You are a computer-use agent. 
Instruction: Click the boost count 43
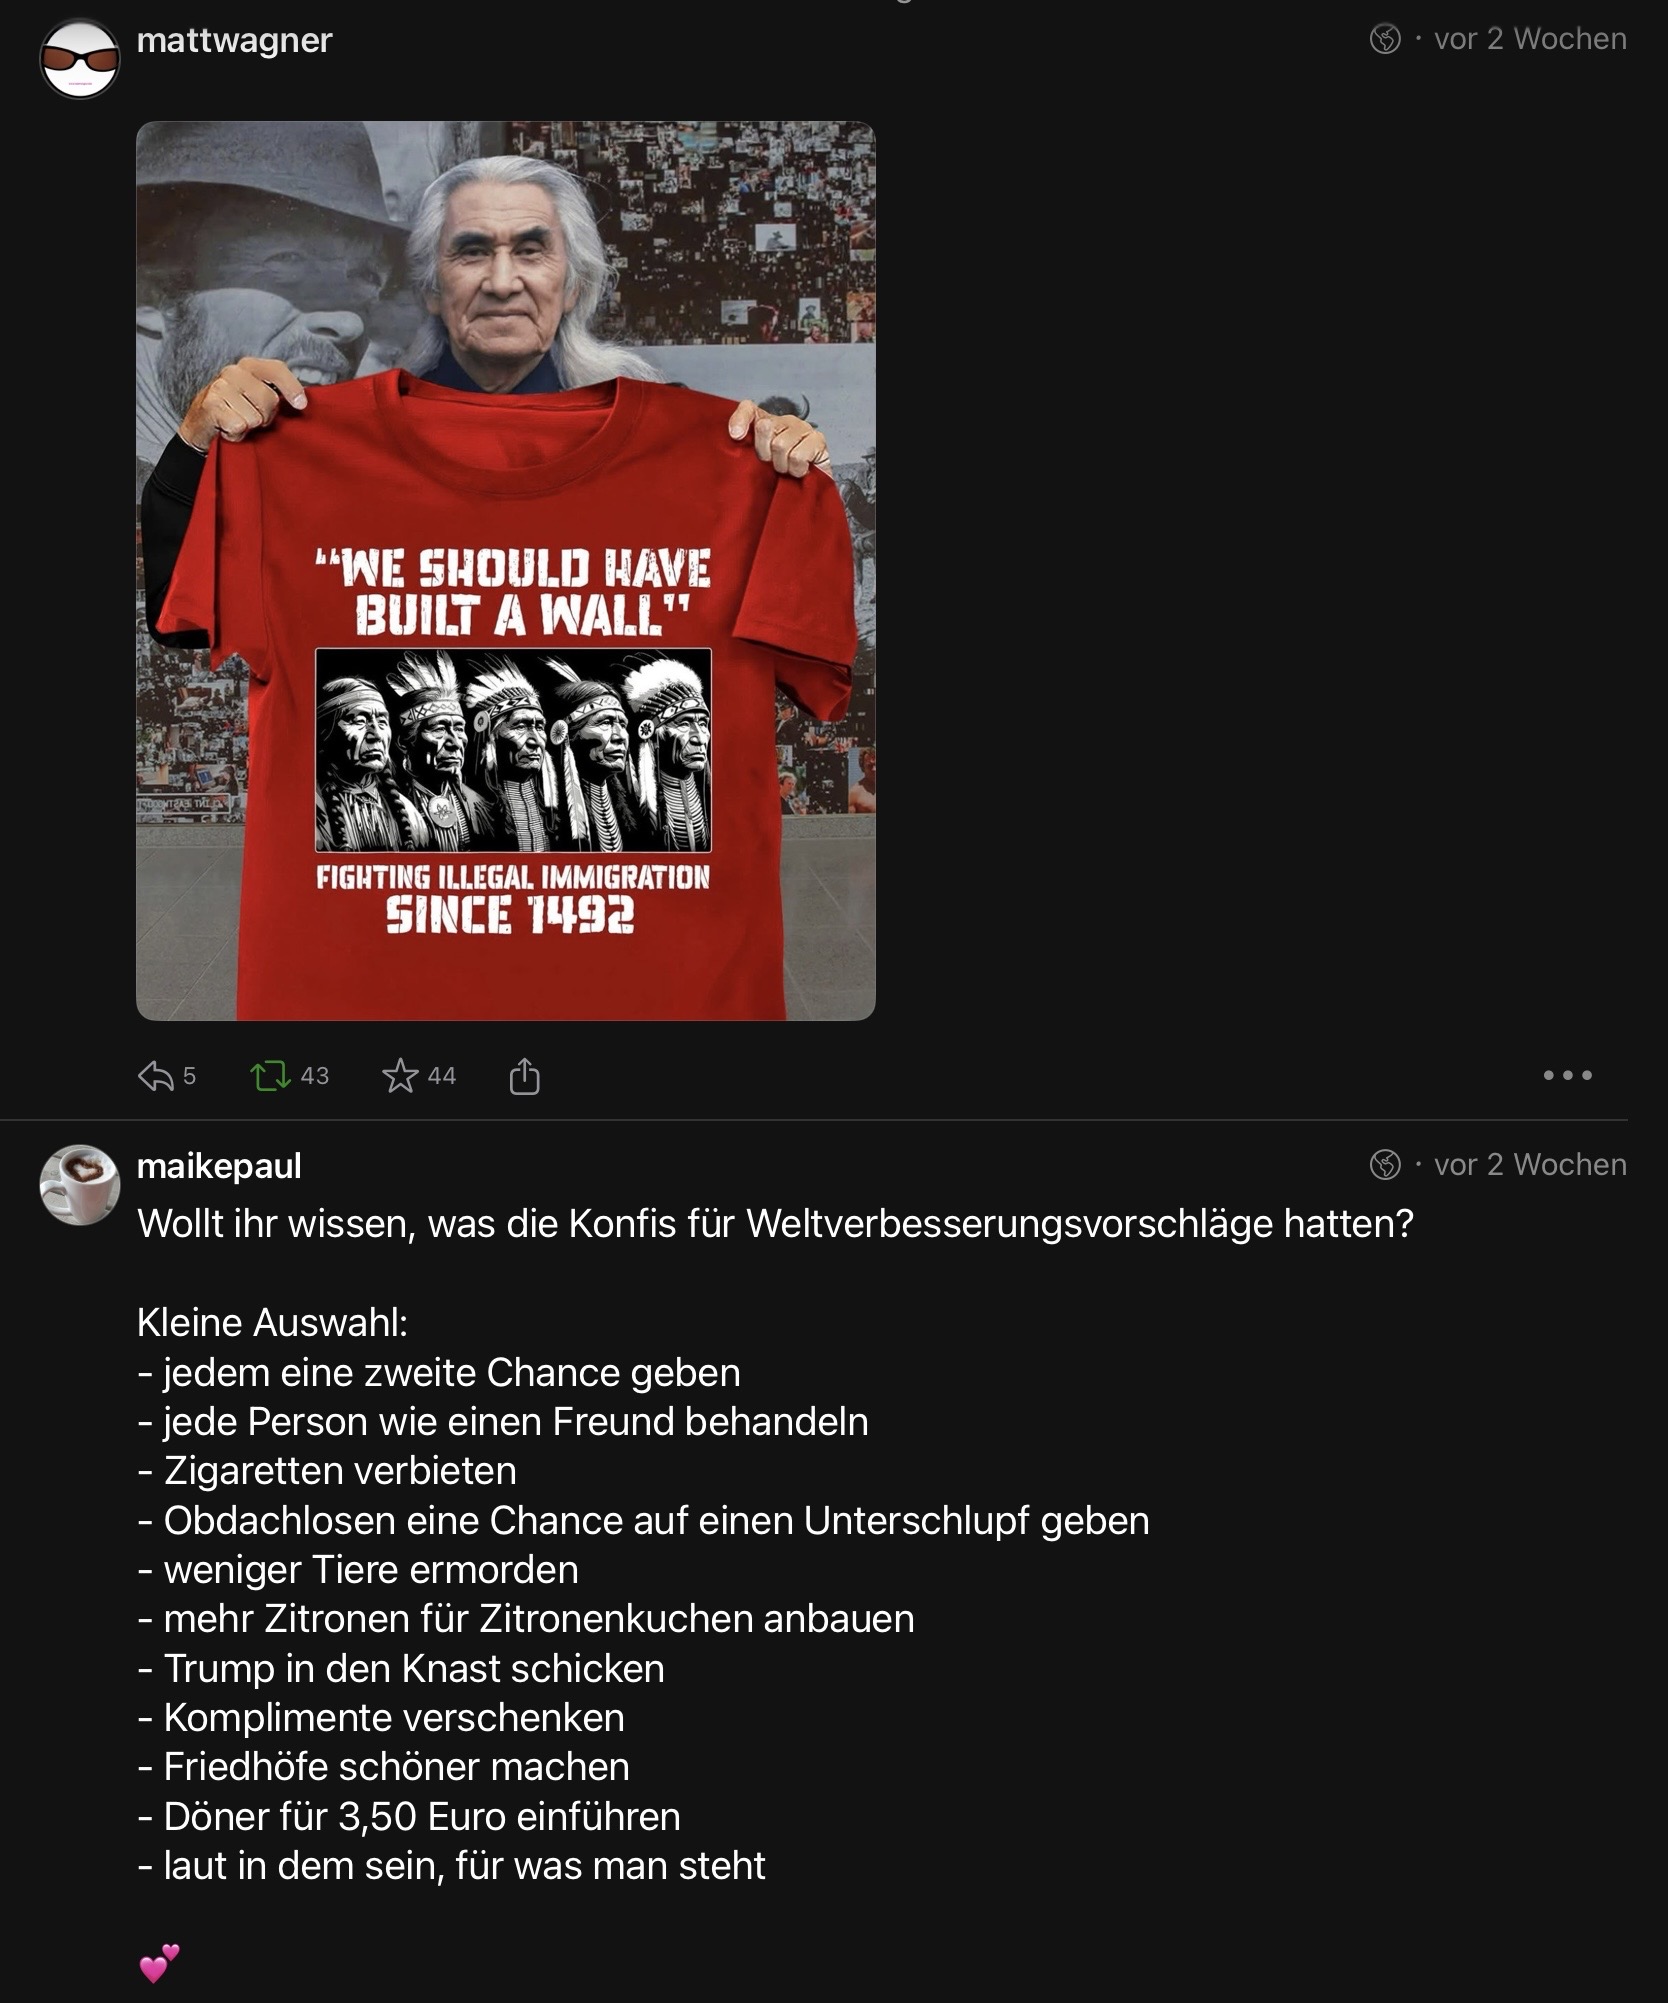(x=315, y=1076)
